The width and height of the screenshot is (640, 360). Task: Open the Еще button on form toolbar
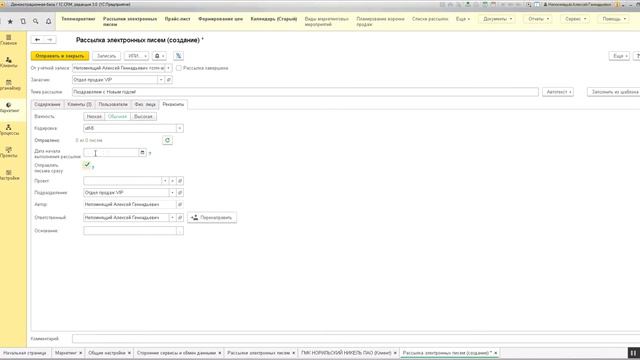619,56
